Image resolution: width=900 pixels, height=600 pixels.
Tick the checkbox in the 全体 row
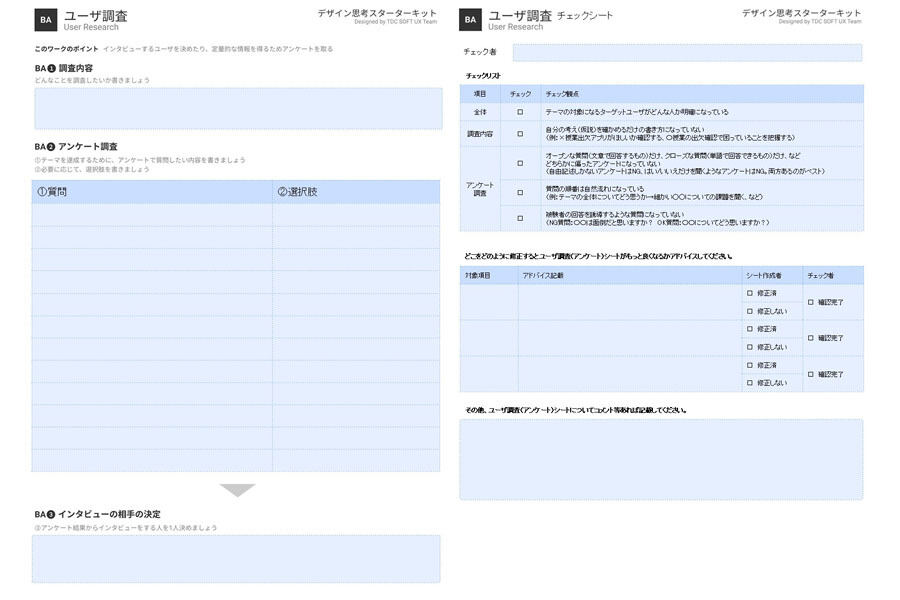(x=520, y=112)
